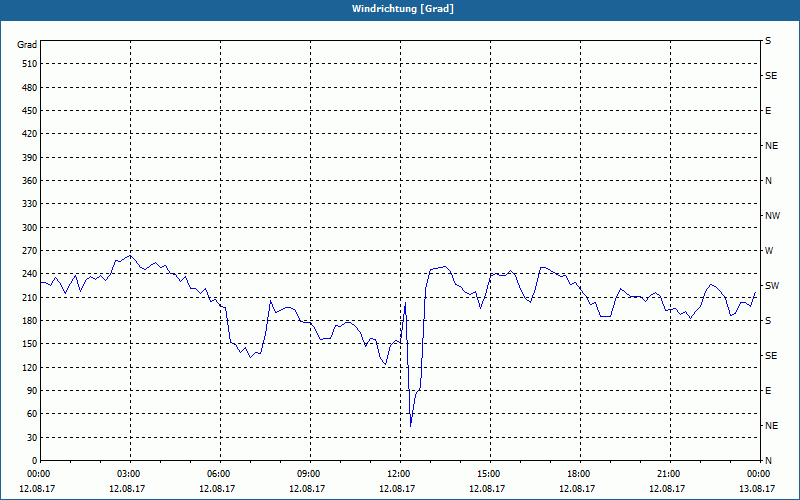The width and height of the screenshot is (800, 500).
Task: Select the Grad unit label on the y-axis
Action: tap(27, 45)
